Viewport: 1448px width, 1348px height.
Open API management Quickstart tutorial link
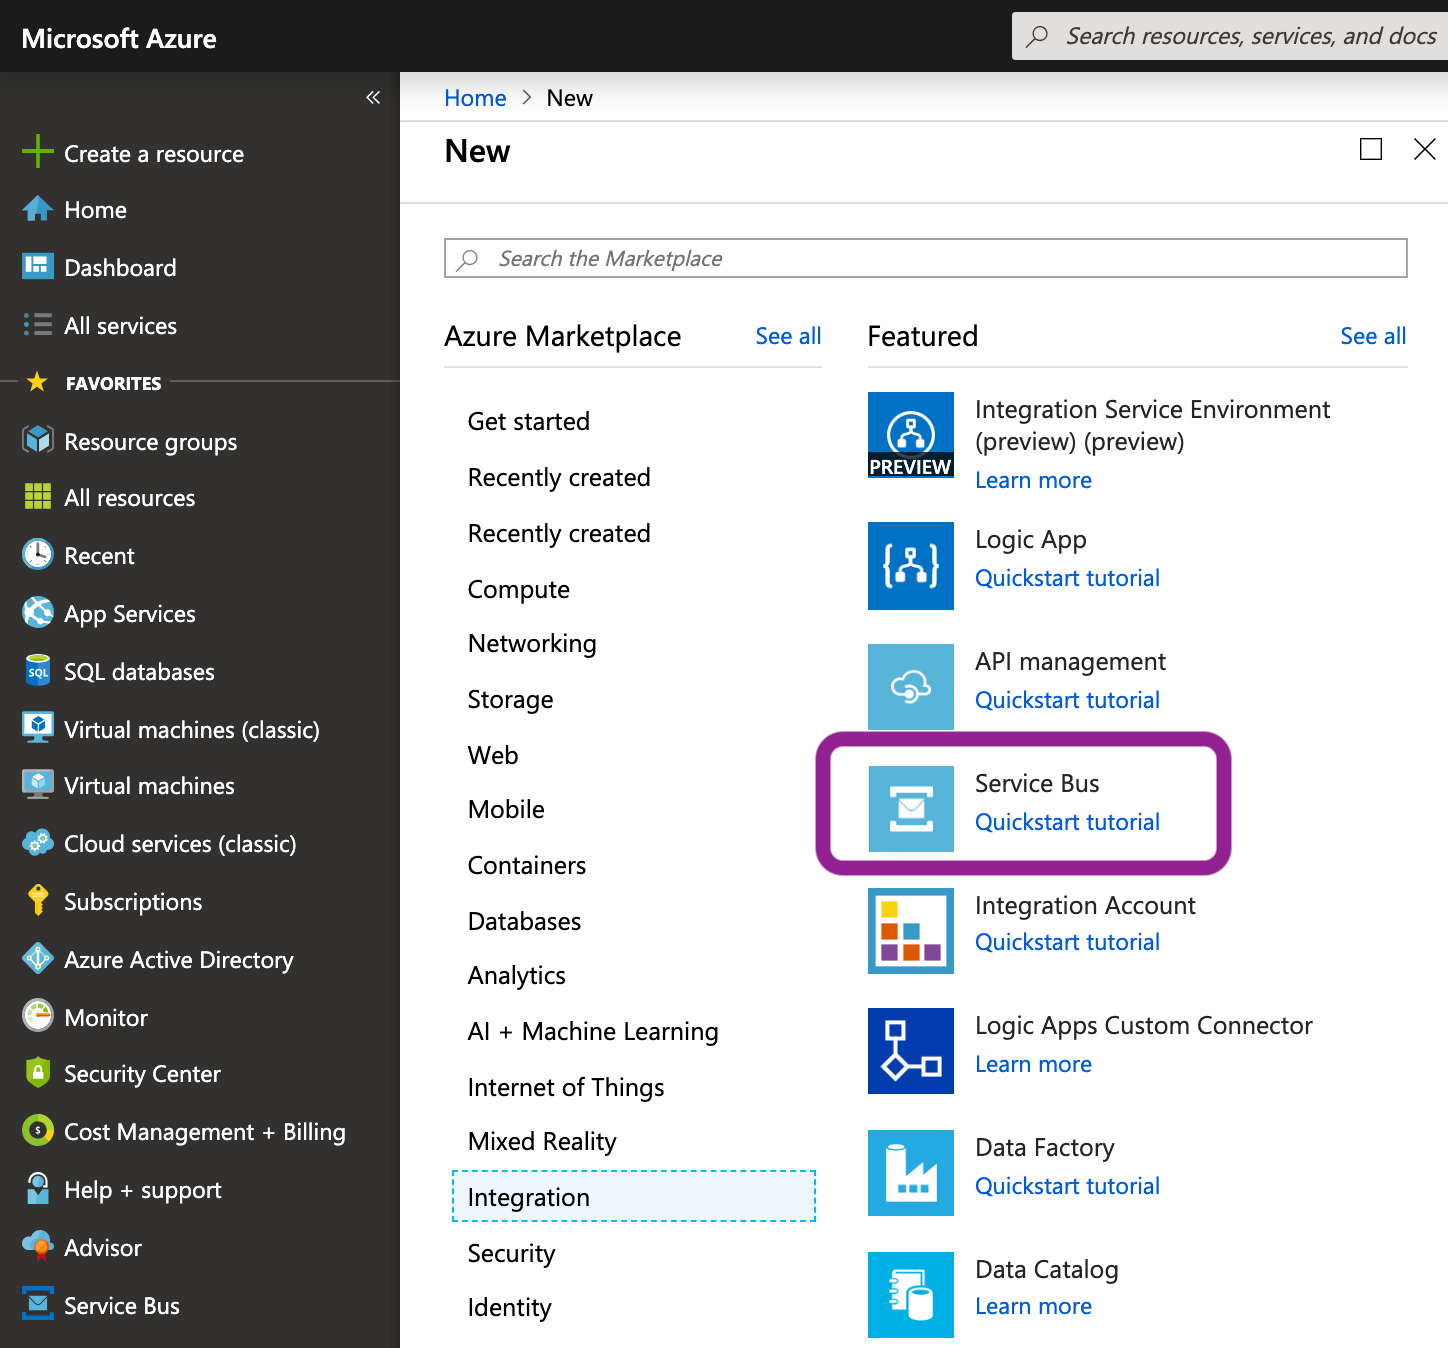pyautogui.click(x=1067, y=700)
